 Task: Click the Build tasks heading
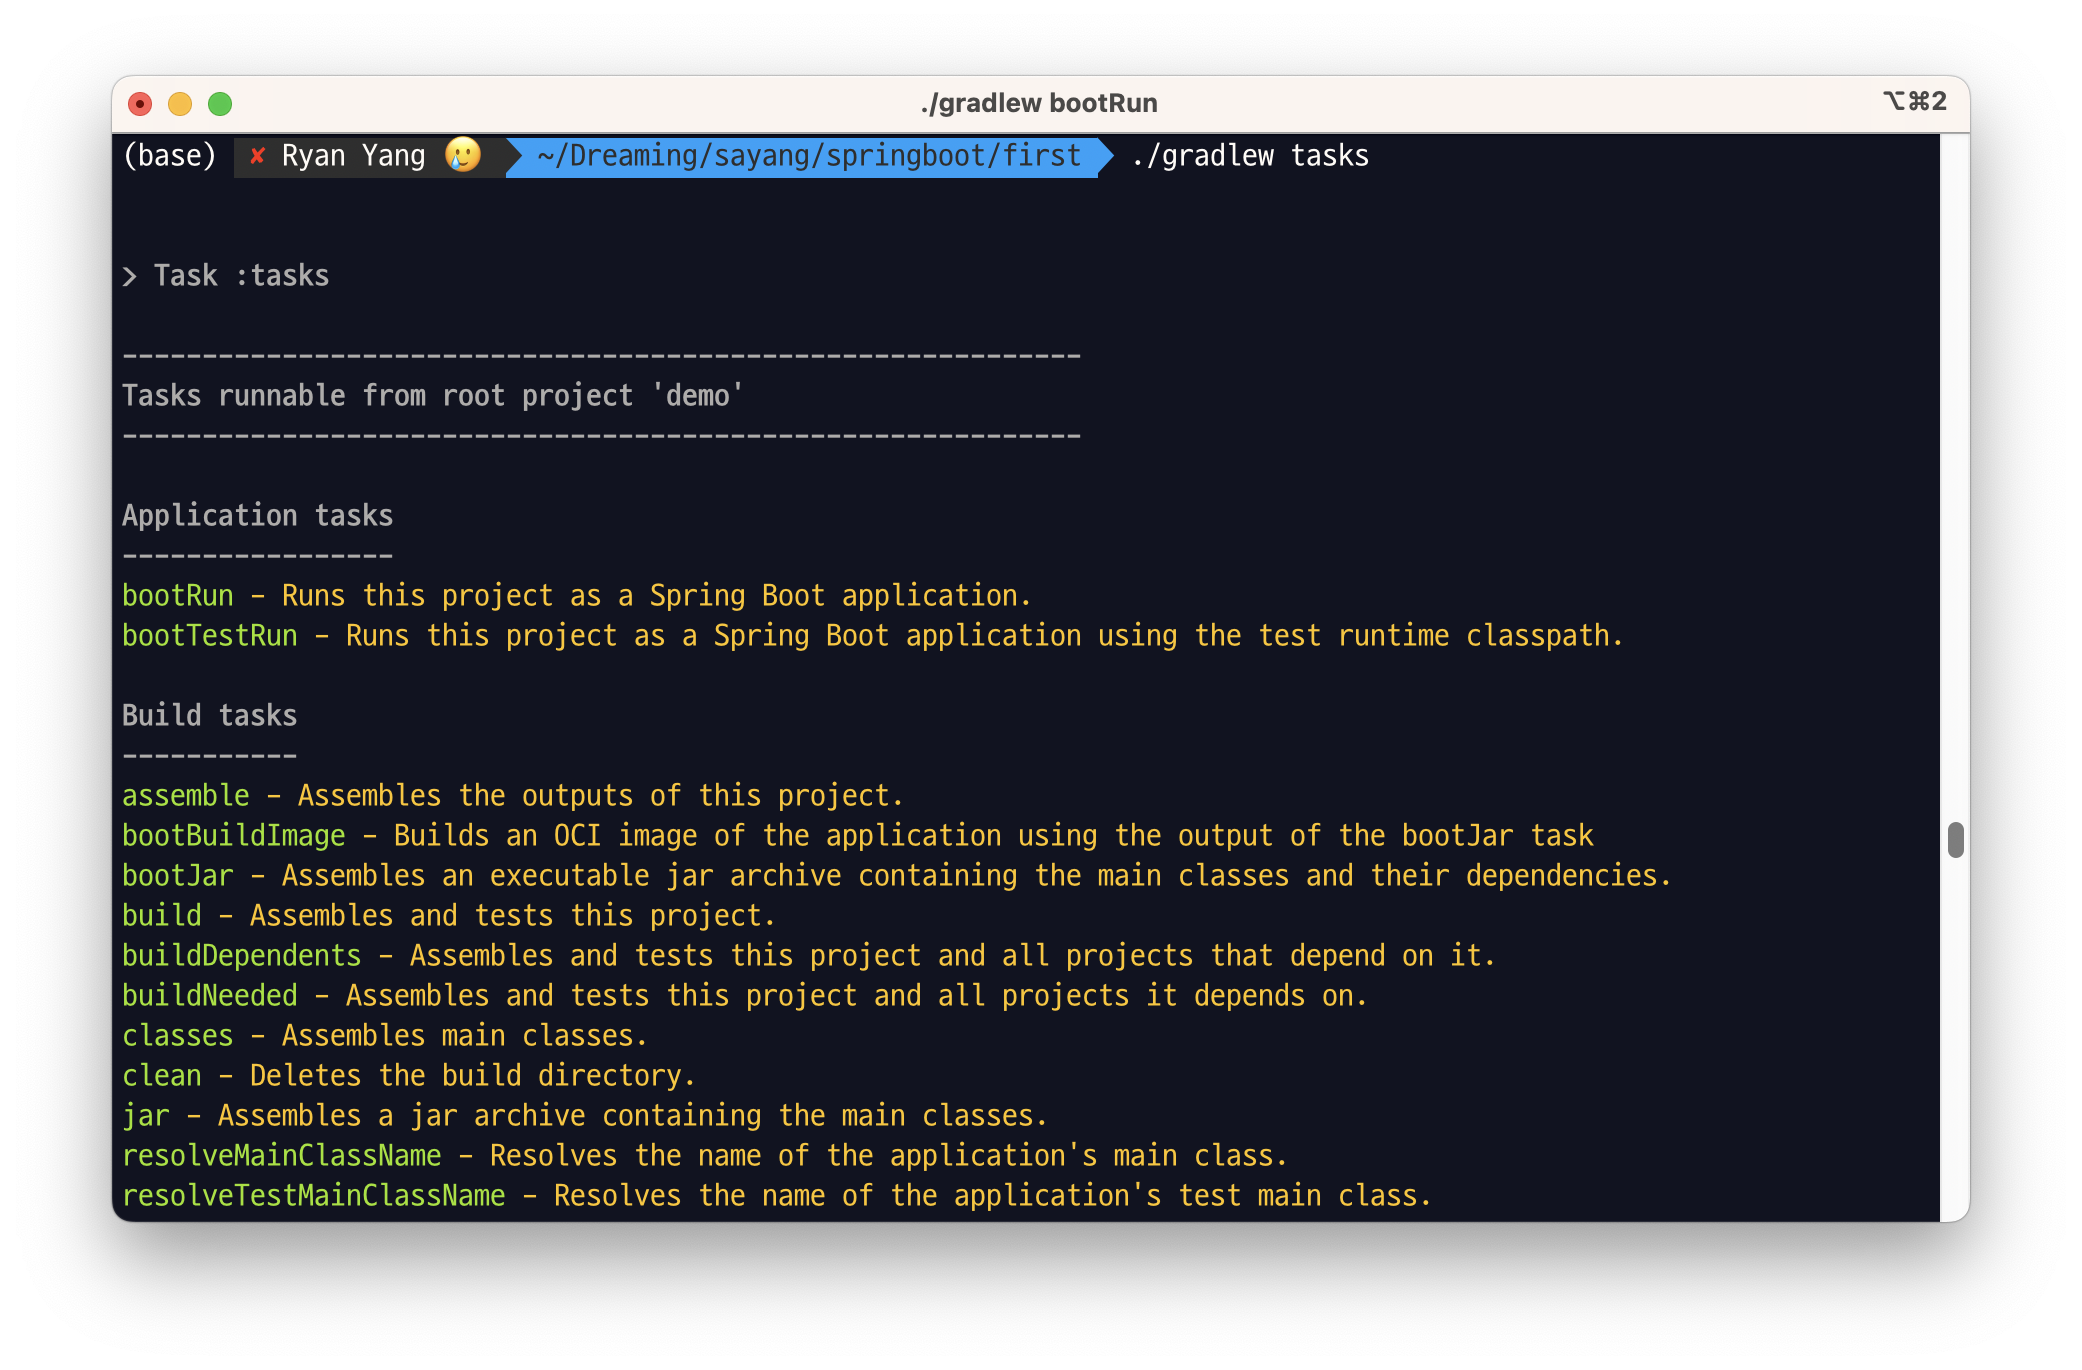[x=210, y=716]
